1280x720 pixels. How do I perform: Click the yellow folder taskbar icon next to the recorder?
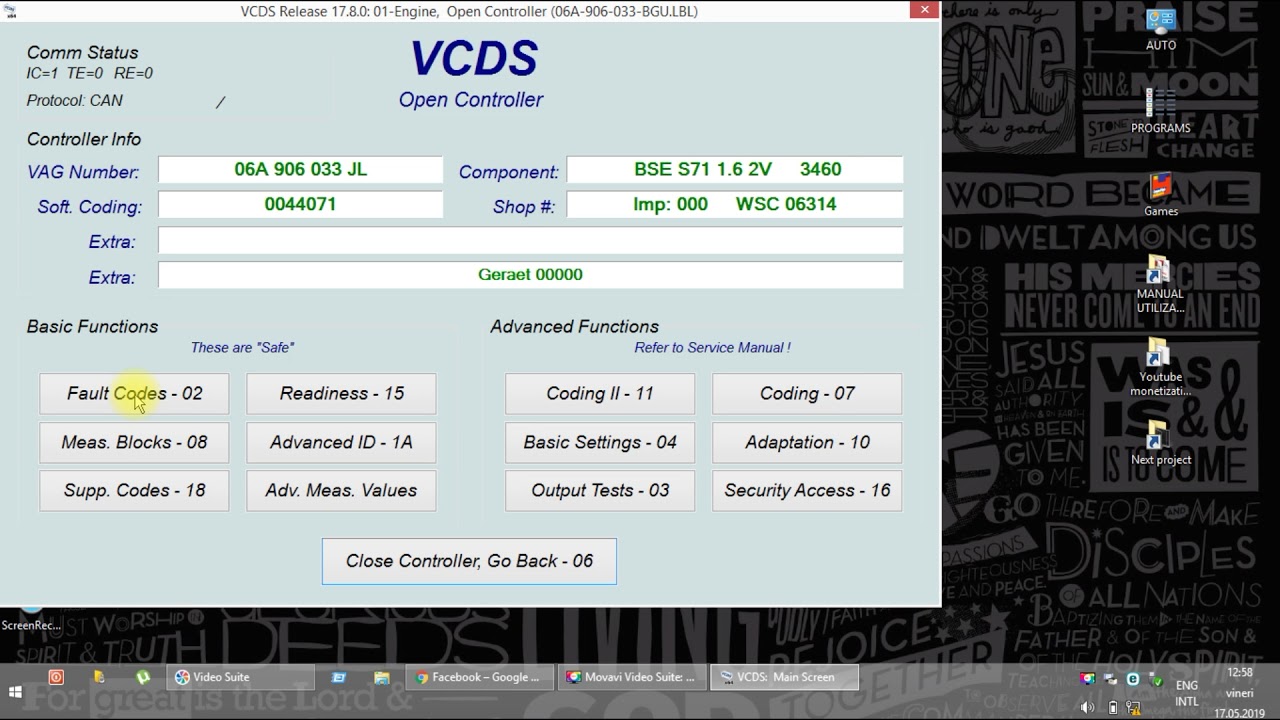tap(99, 677)
